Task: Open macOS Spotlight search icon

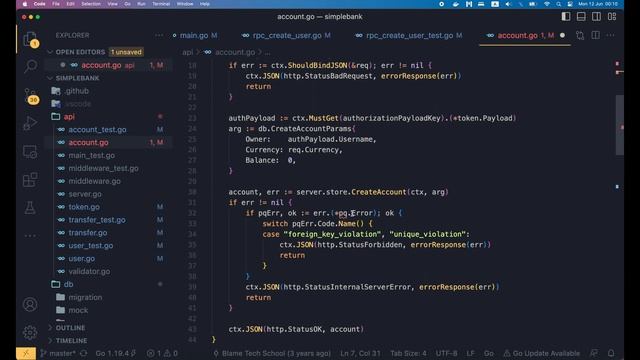Action: pyautogui.click(x=558, y=4)
